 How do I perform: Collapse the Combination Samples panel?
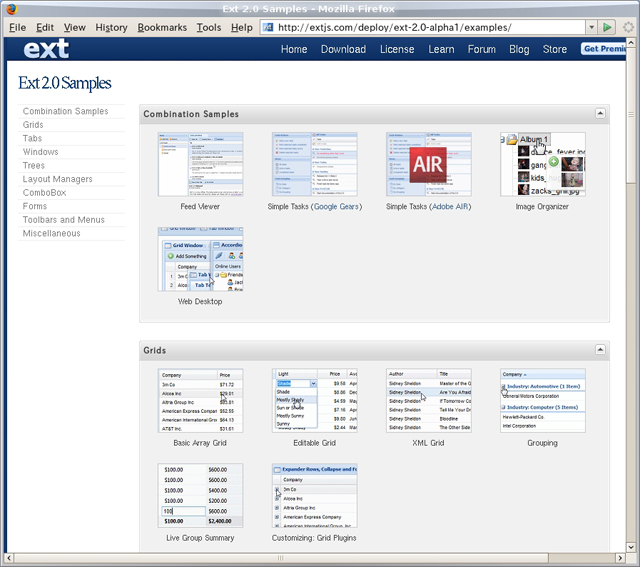tap(600, 113)
